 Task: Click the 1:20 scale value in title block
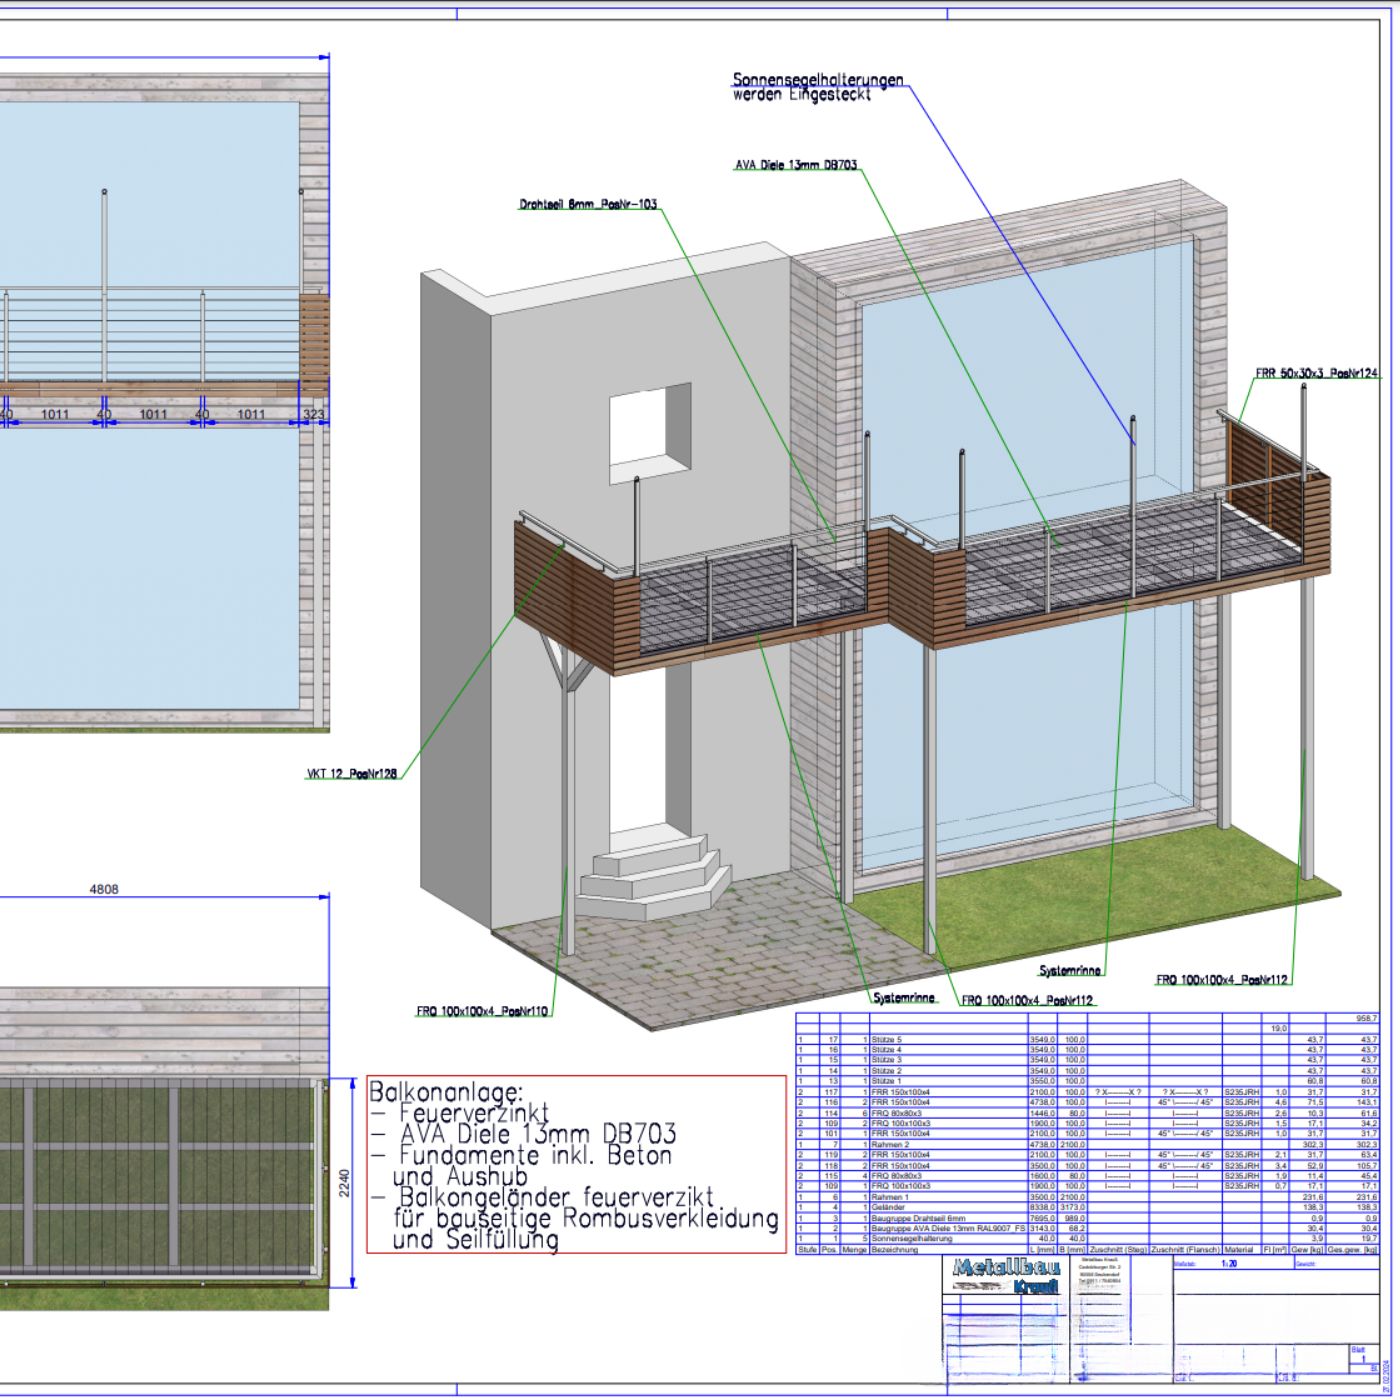coord(1229,1264)
